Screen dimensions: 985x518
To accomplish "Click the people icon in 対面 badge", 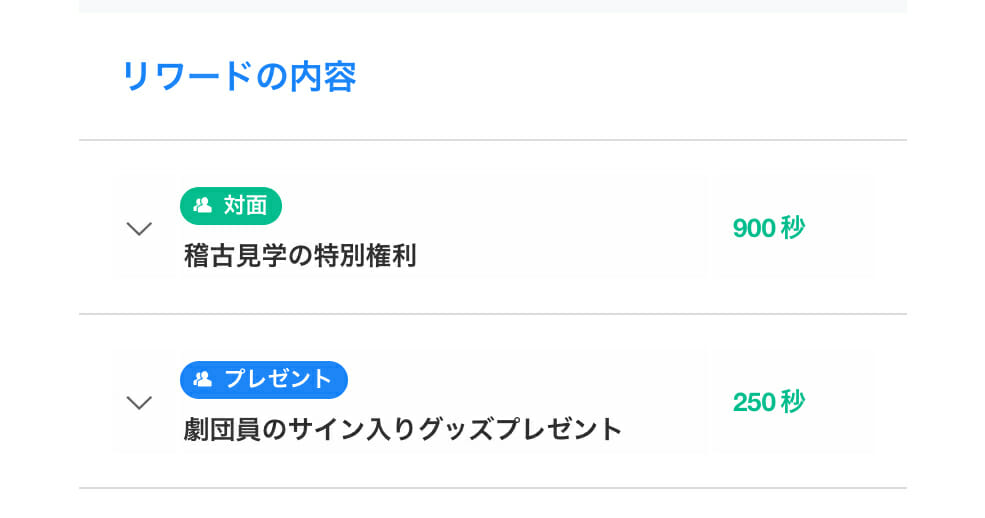I will [203, 206].
